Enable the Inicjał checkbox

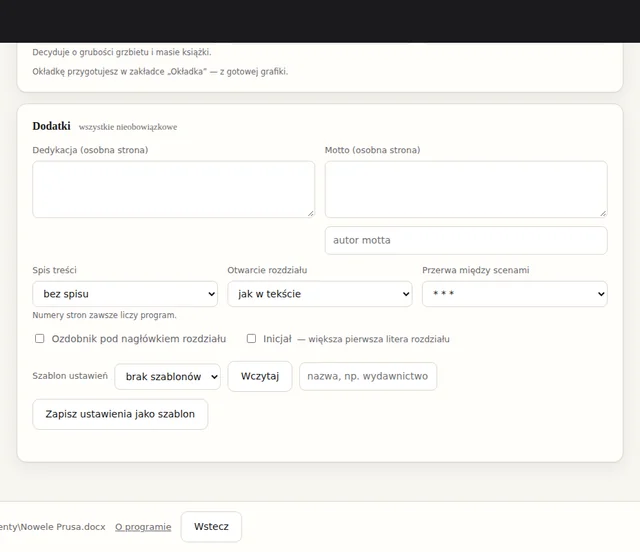click(251, 338)
